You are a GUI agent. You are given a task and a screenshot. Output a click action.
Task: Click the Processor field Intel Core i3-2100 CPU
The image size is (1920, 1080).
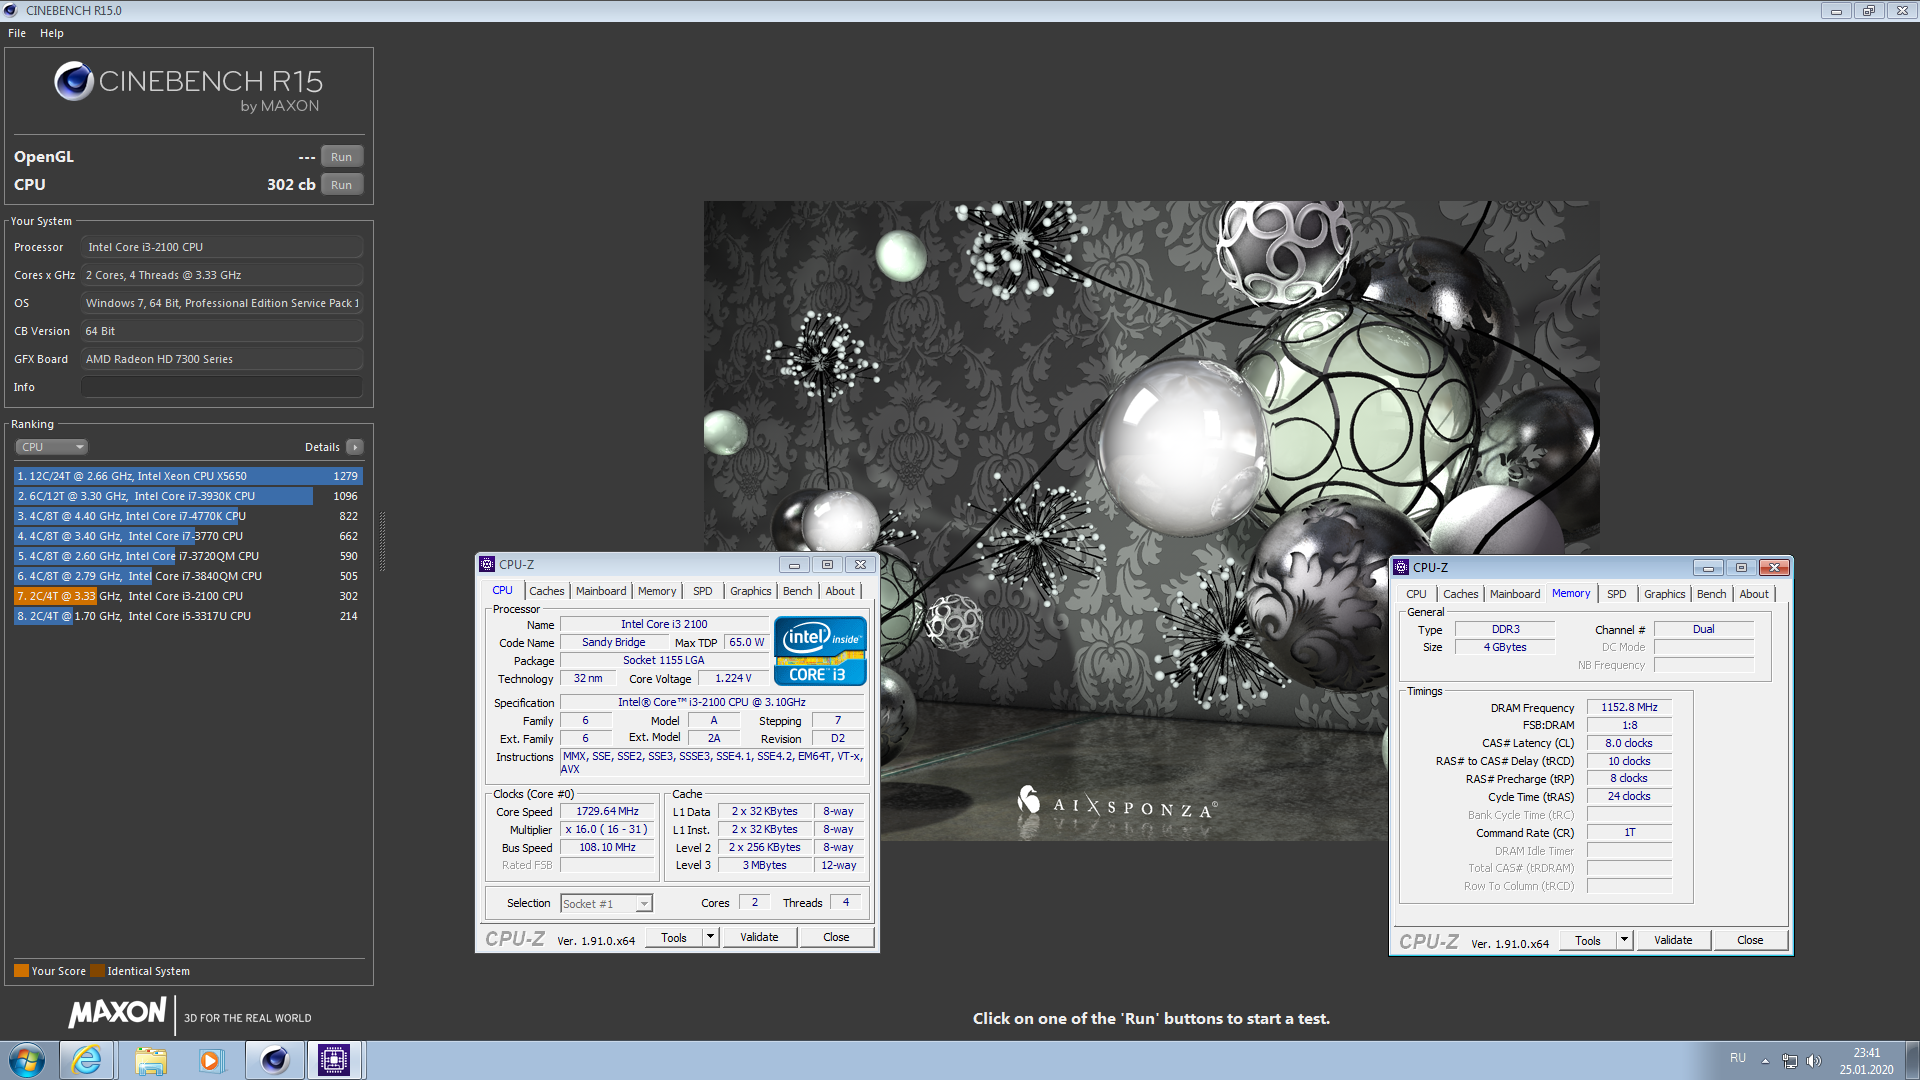click(221, 247)
